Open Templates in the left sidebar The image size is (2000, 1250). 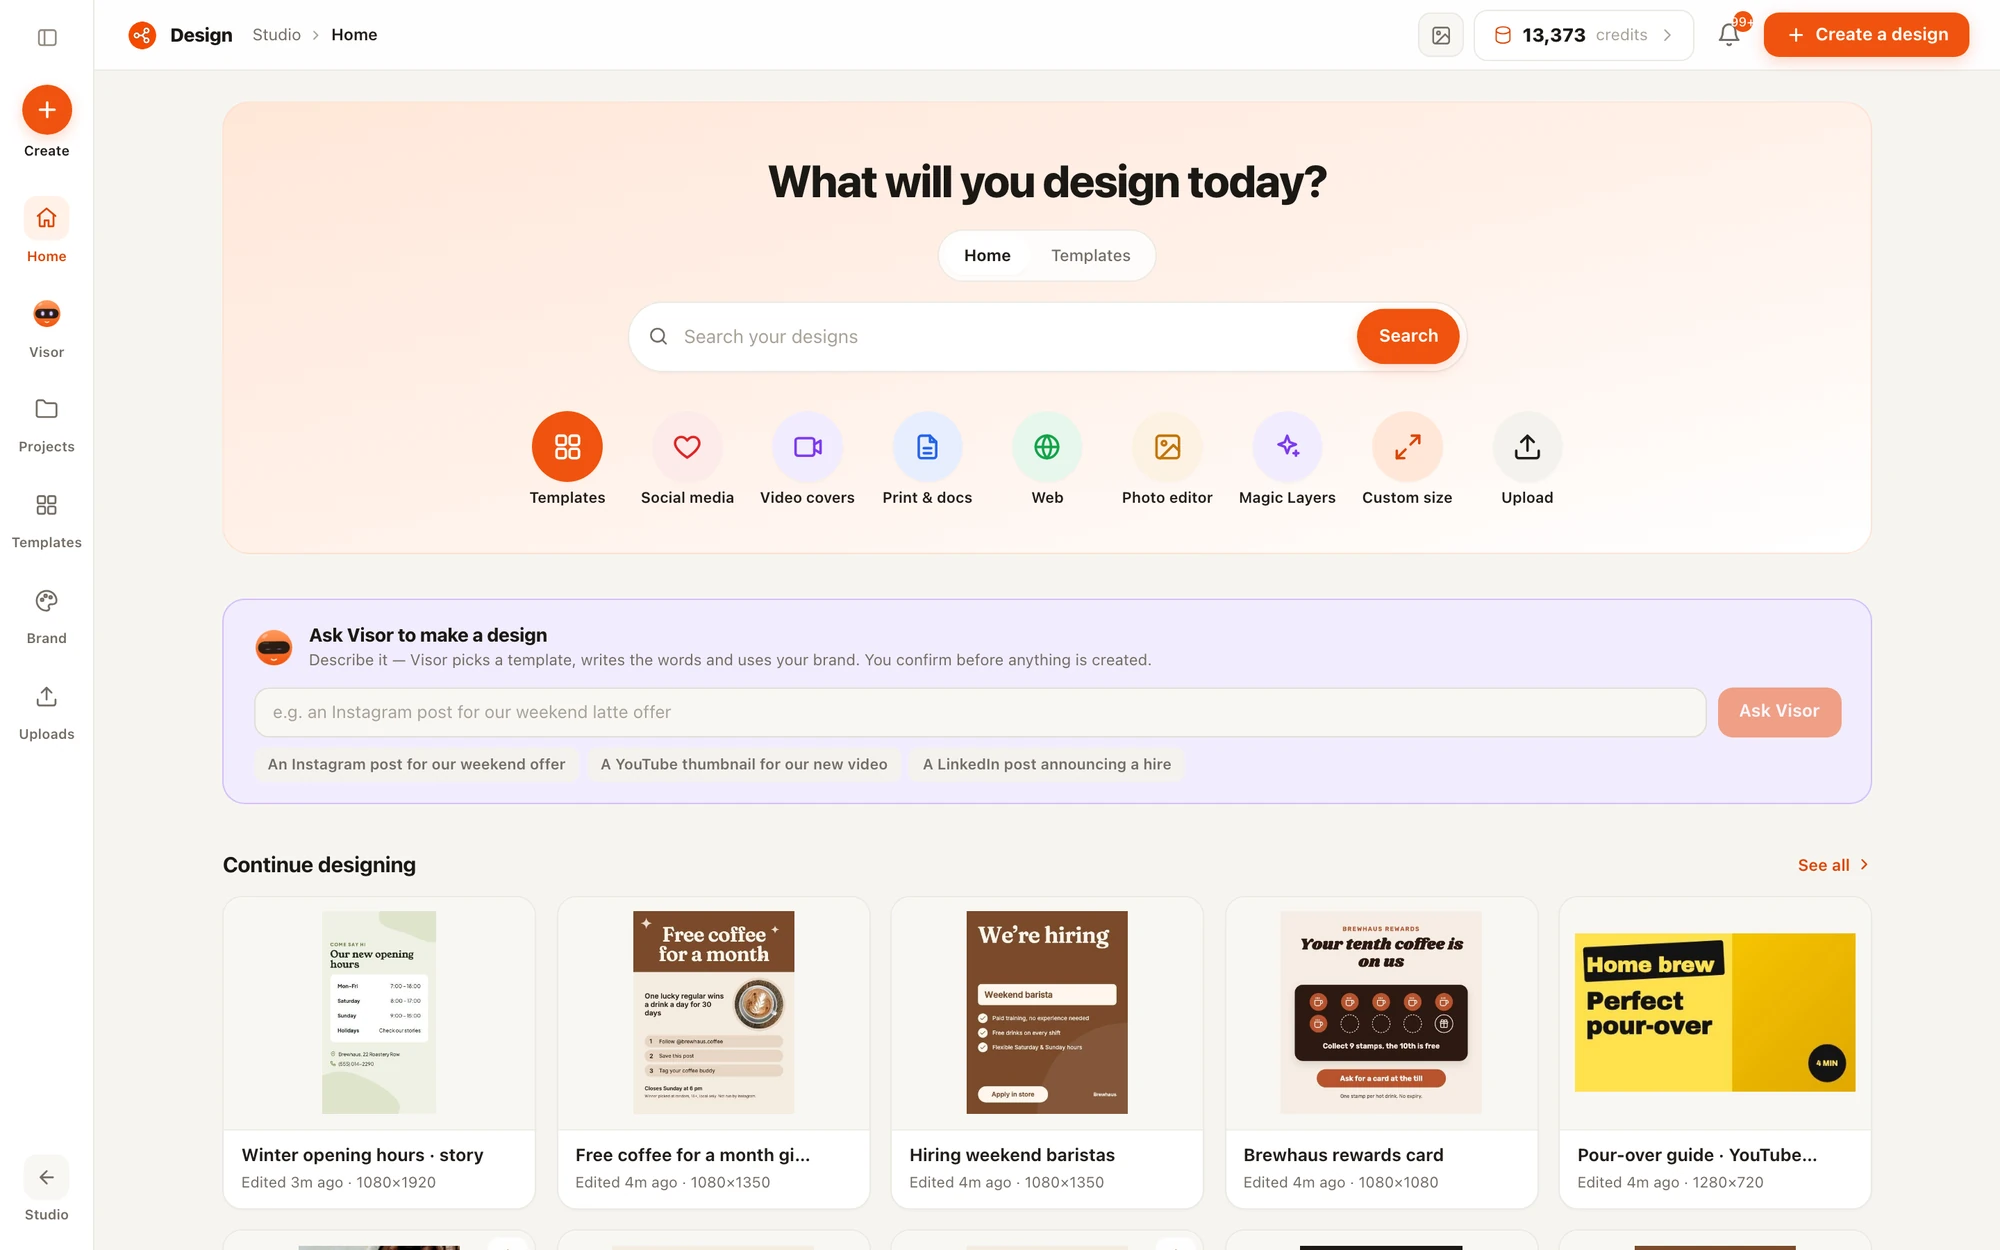point(47,520)
